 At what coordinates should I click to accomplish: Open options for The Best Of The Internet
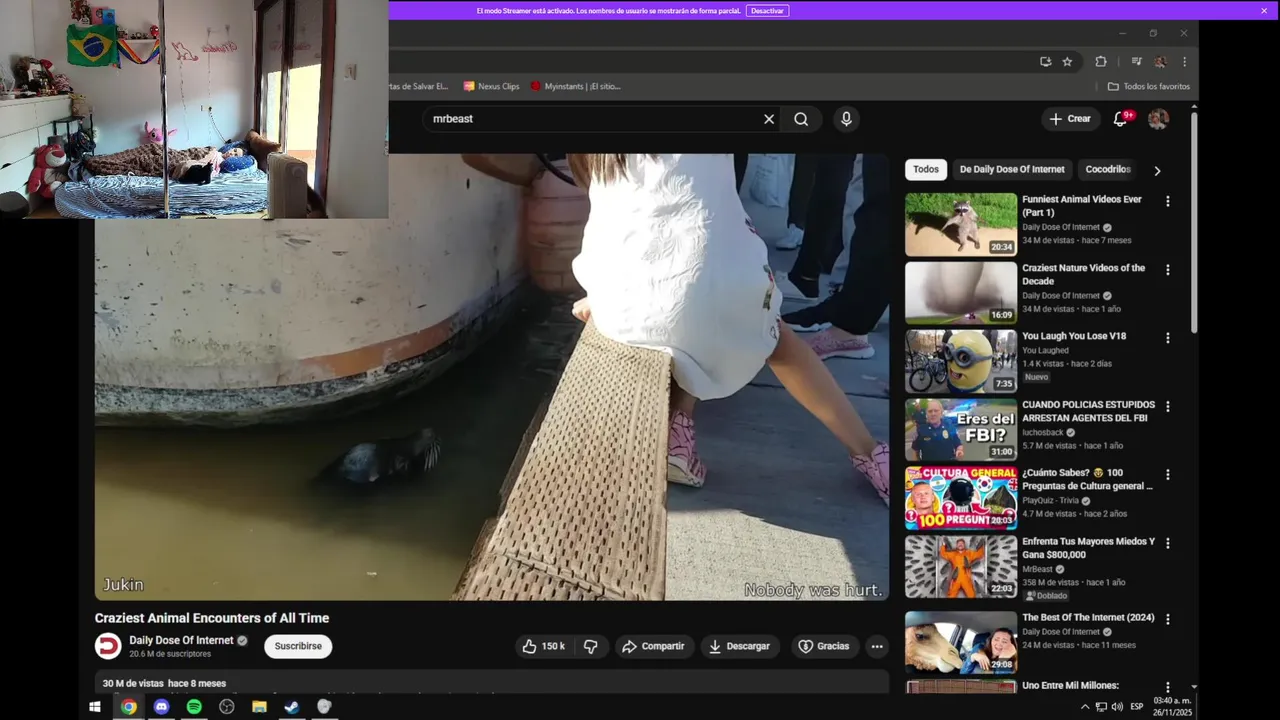pyautogui.click(x=1167, y=620)
